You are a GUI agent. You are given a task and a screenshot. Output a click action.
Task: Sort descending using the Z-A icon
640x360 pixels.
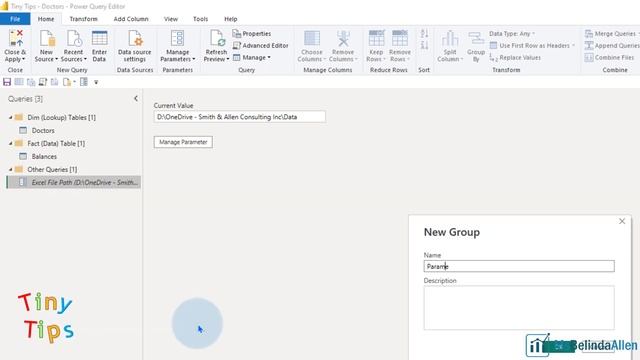[424, 45]
